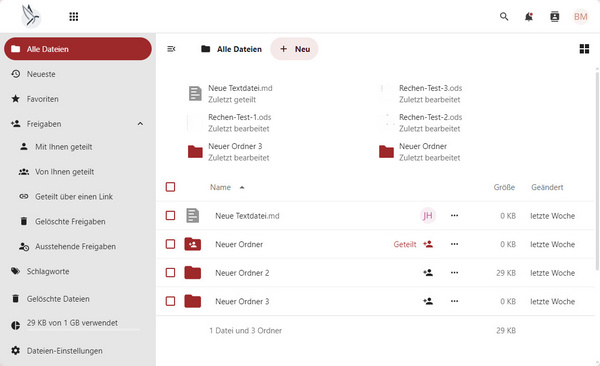The height and width of the screenshot is (366, 600).
Task: Click the hummingbird logo in the header
Action: 31,16
